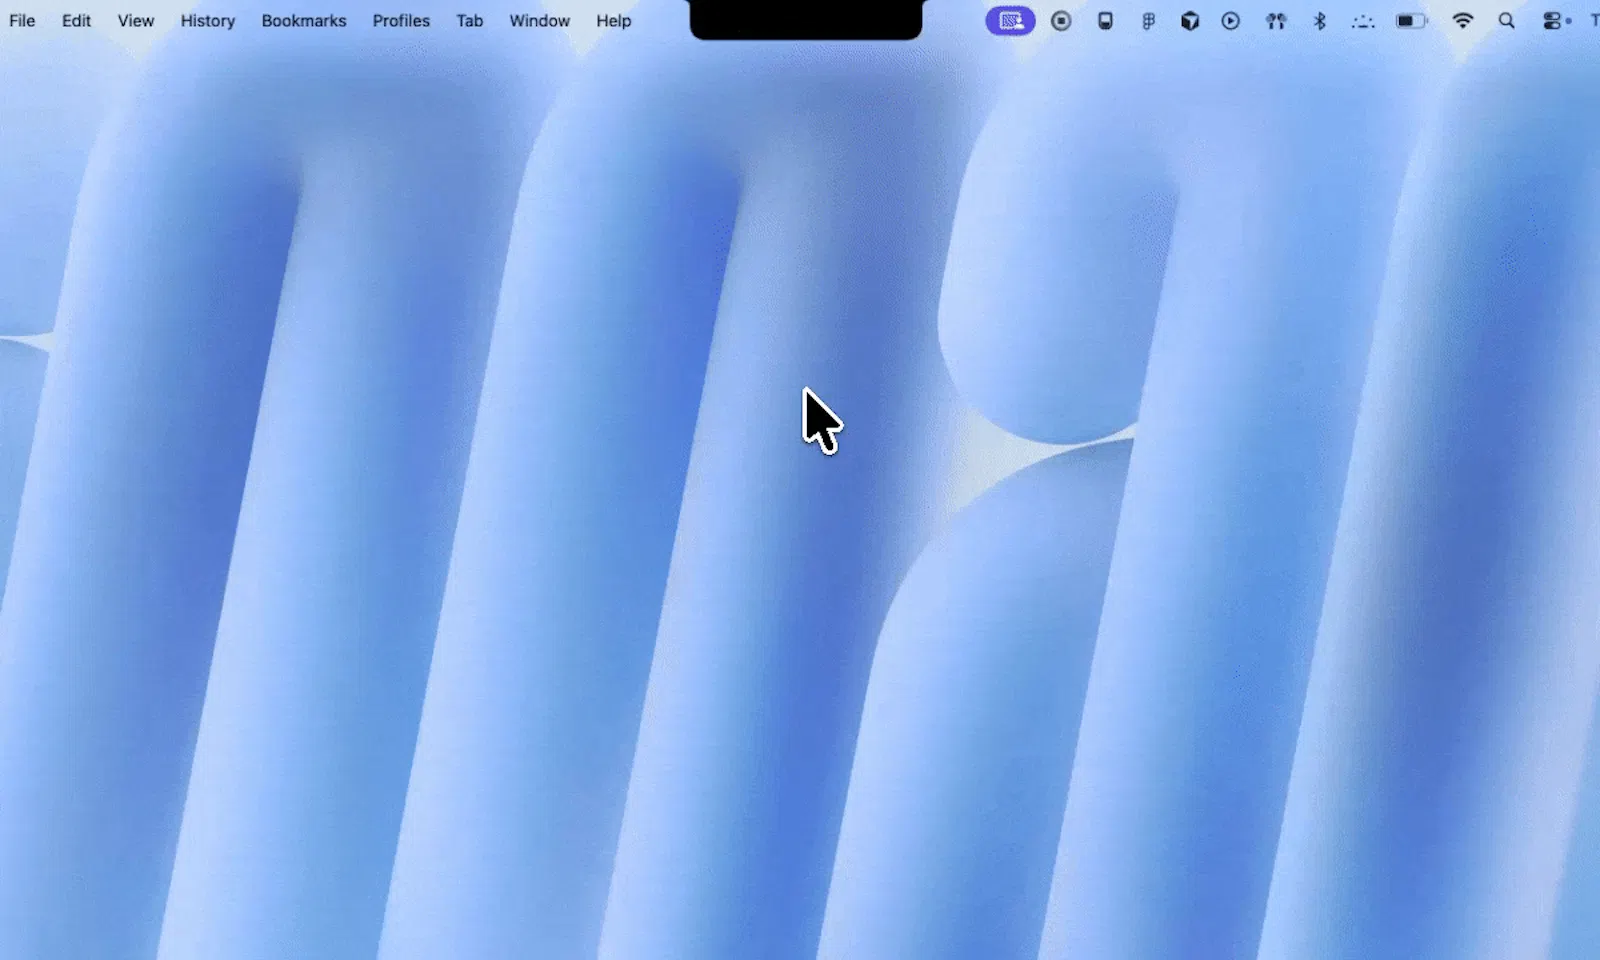
Task: Open the Bluetooth menu
Action: [1320, 20]
